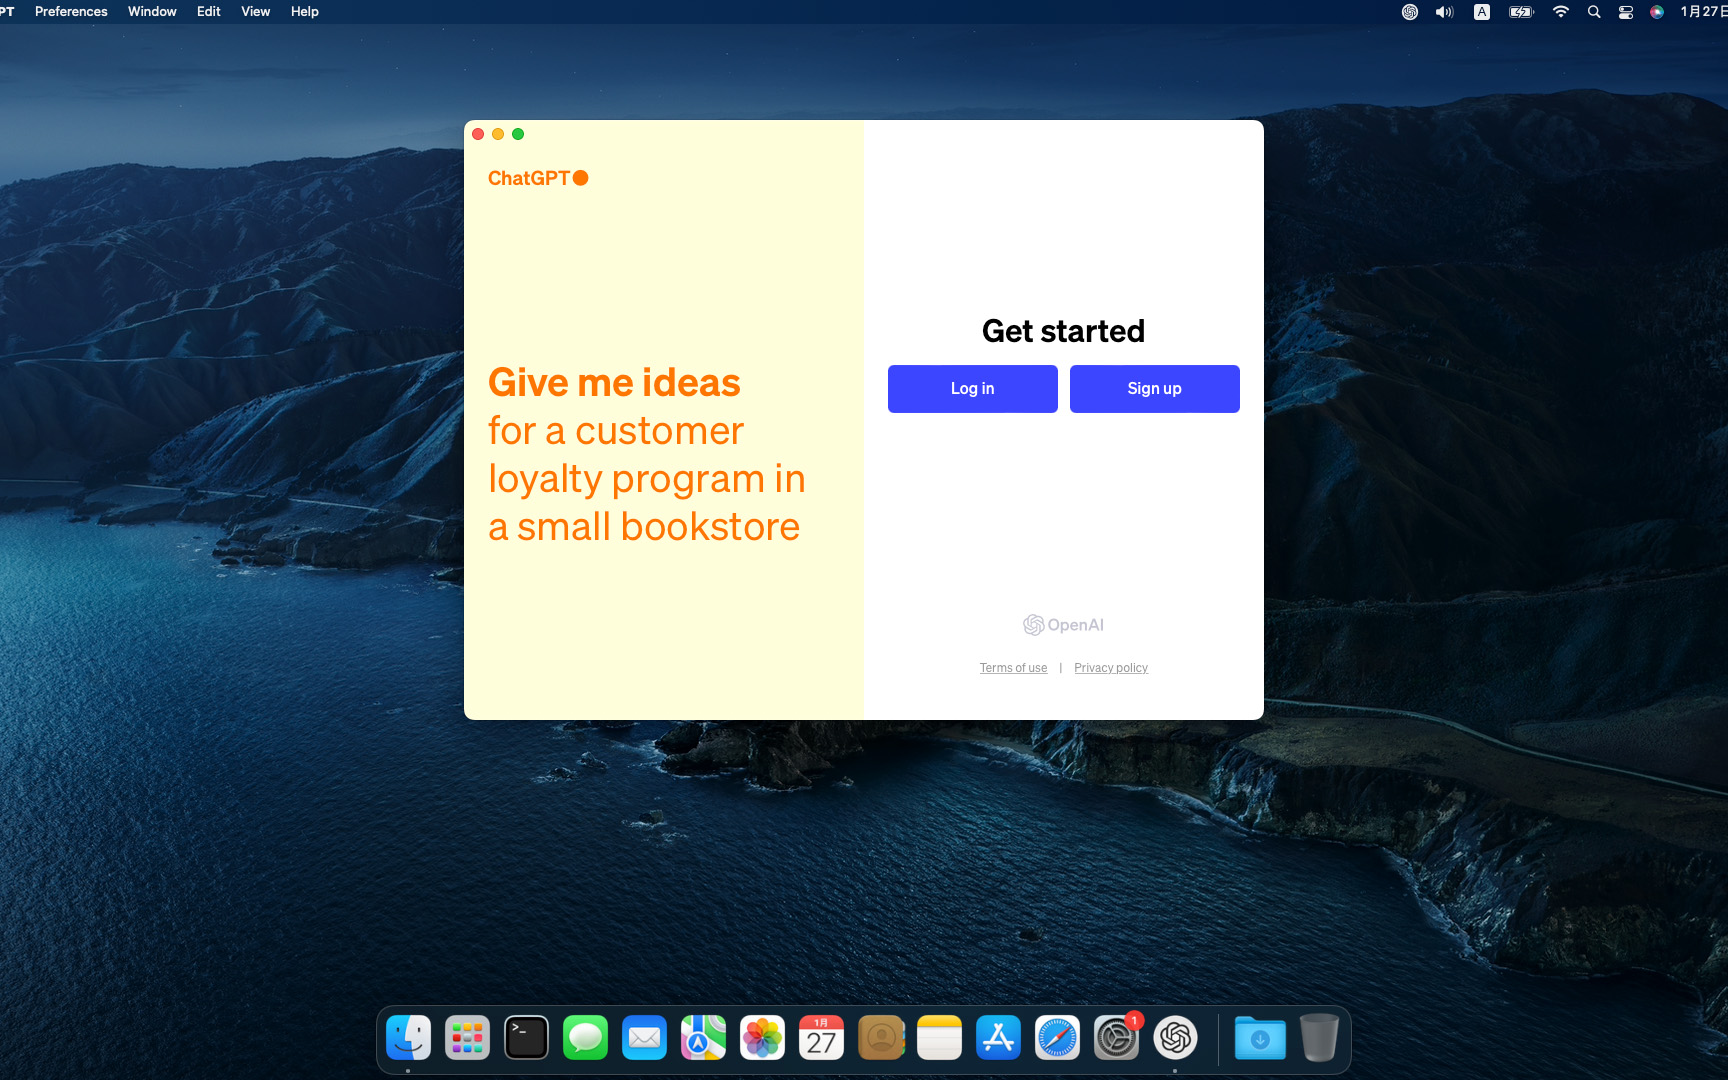
Task: Open the Terms of use link
Action: (x=1013, y=668)
